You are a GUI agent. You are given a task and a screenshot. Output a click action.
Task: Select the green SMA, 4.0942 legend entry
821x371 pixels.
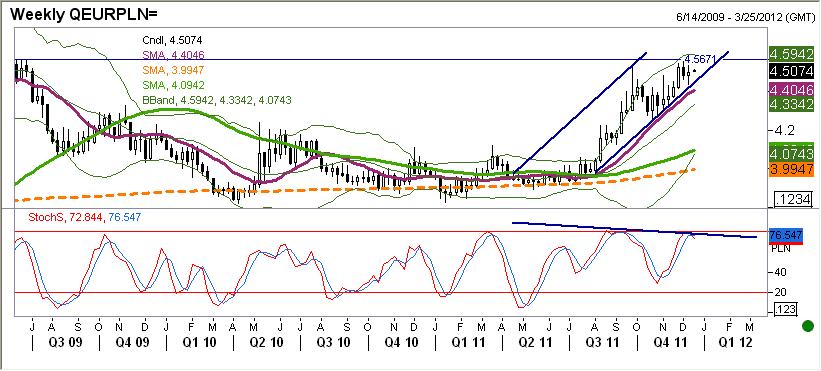pyautogui.click(x=173, y=85)
